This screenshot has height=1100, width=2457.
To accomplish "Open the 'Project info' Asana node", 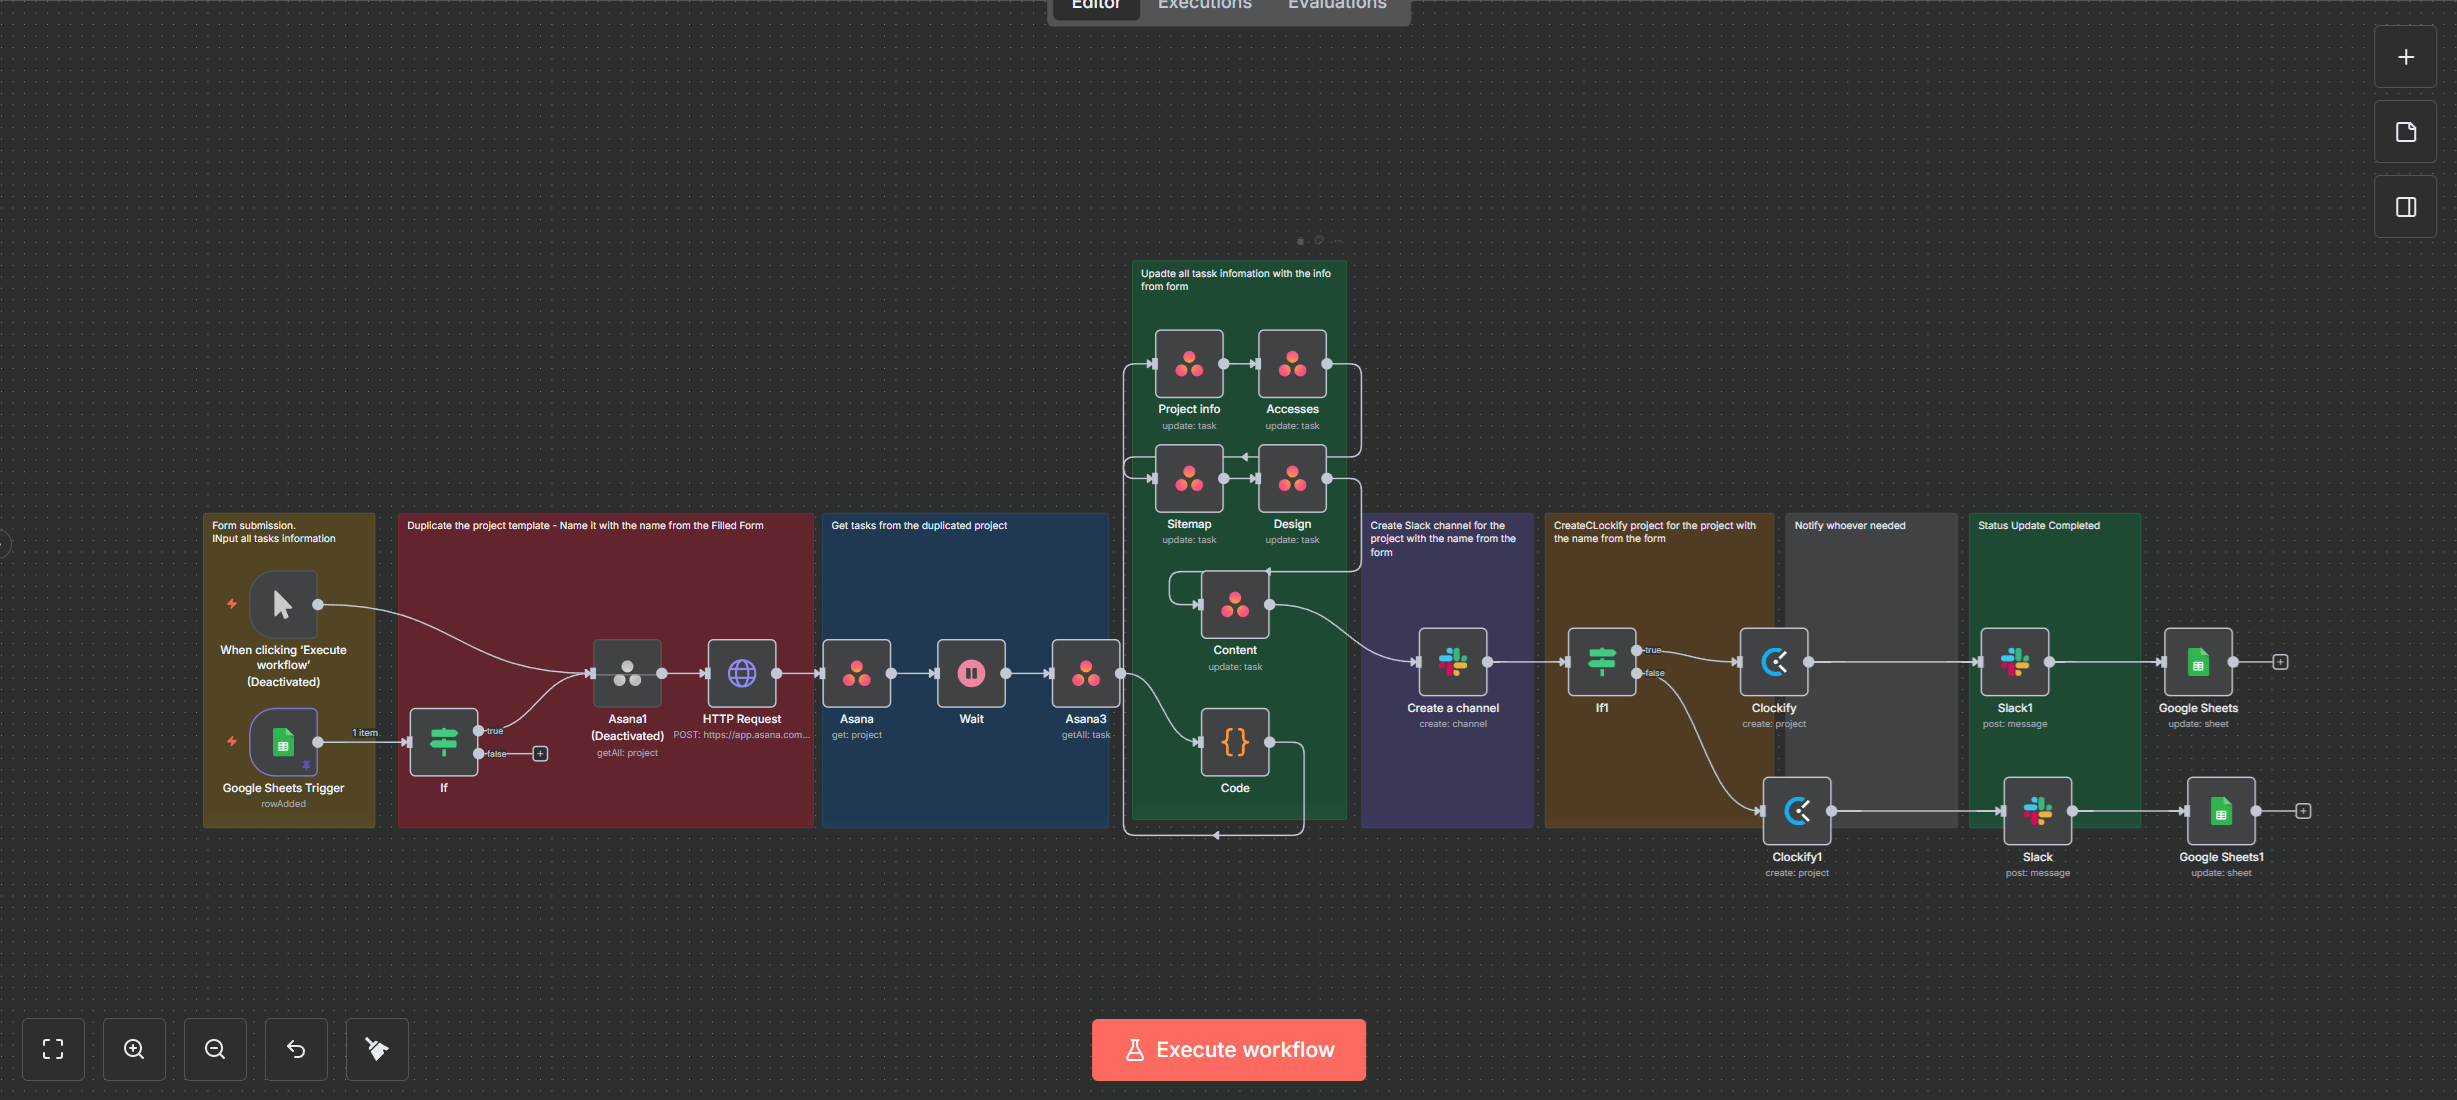I will point(1189,365).
